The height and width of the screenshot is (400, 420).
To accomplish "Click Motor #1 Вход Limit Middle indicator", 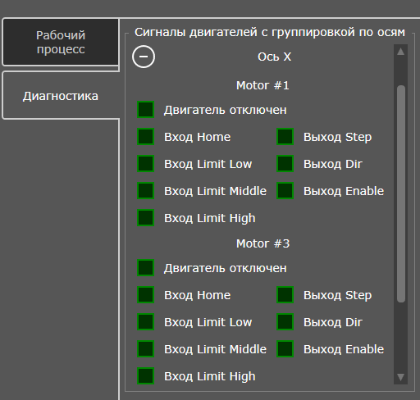I will tap(146, 191).
